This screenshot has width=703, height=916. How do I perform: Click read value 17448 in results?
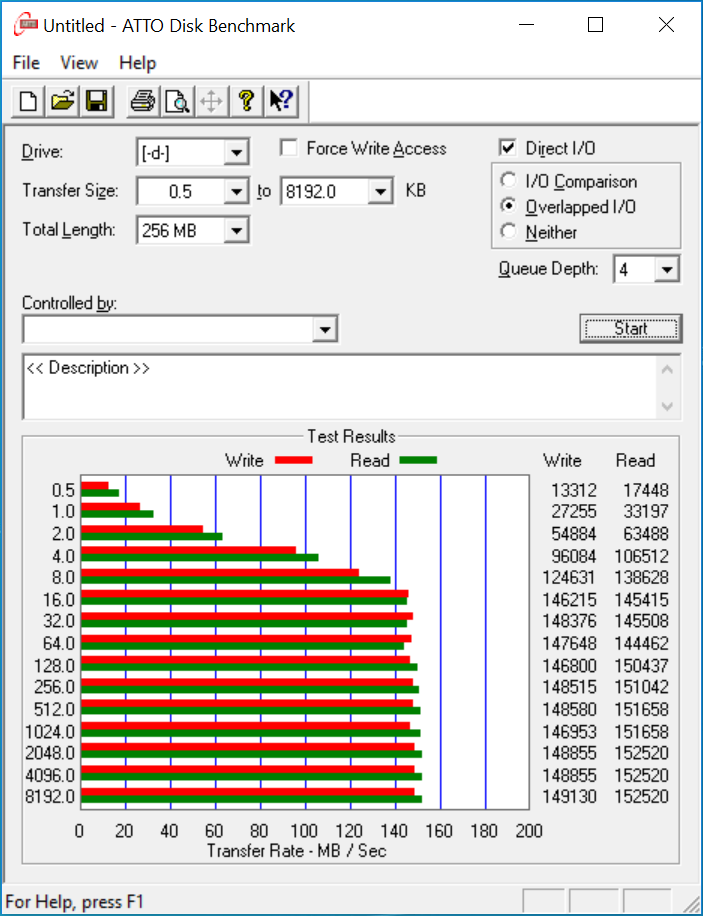pos(645,490)
